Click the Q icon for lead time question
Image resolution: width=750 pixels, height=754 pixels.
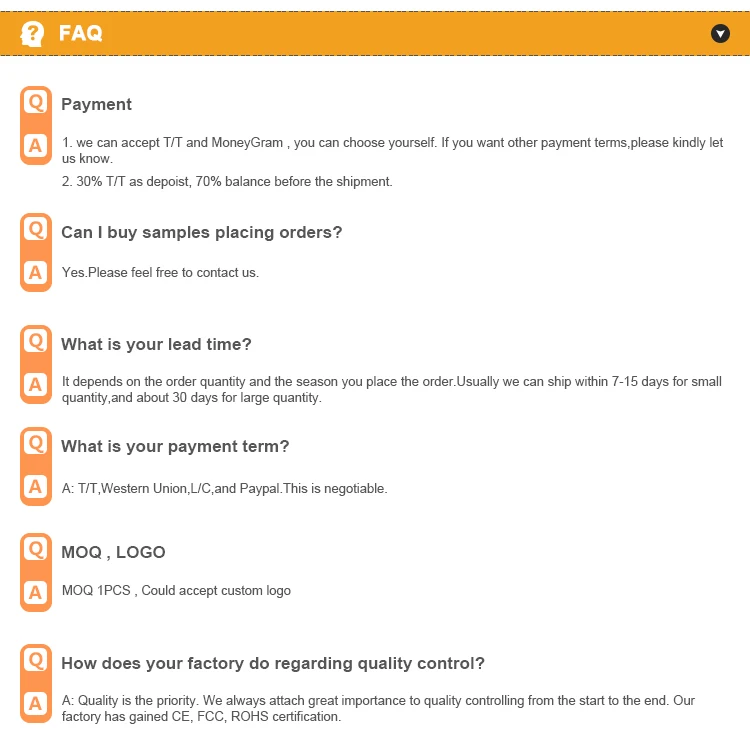[36, 341]
